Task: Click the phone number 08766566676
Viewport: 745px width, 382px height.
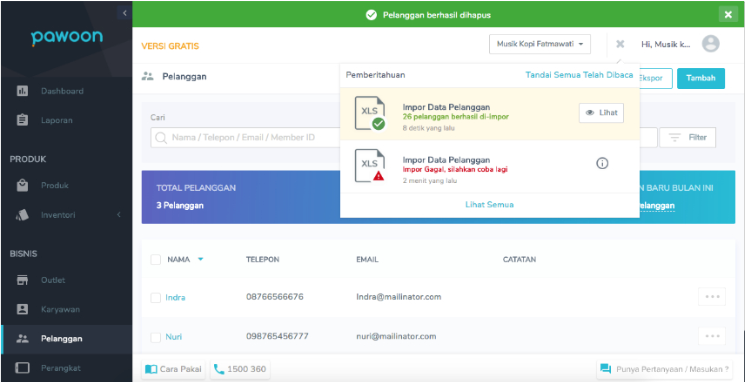Action: [275, 297]
